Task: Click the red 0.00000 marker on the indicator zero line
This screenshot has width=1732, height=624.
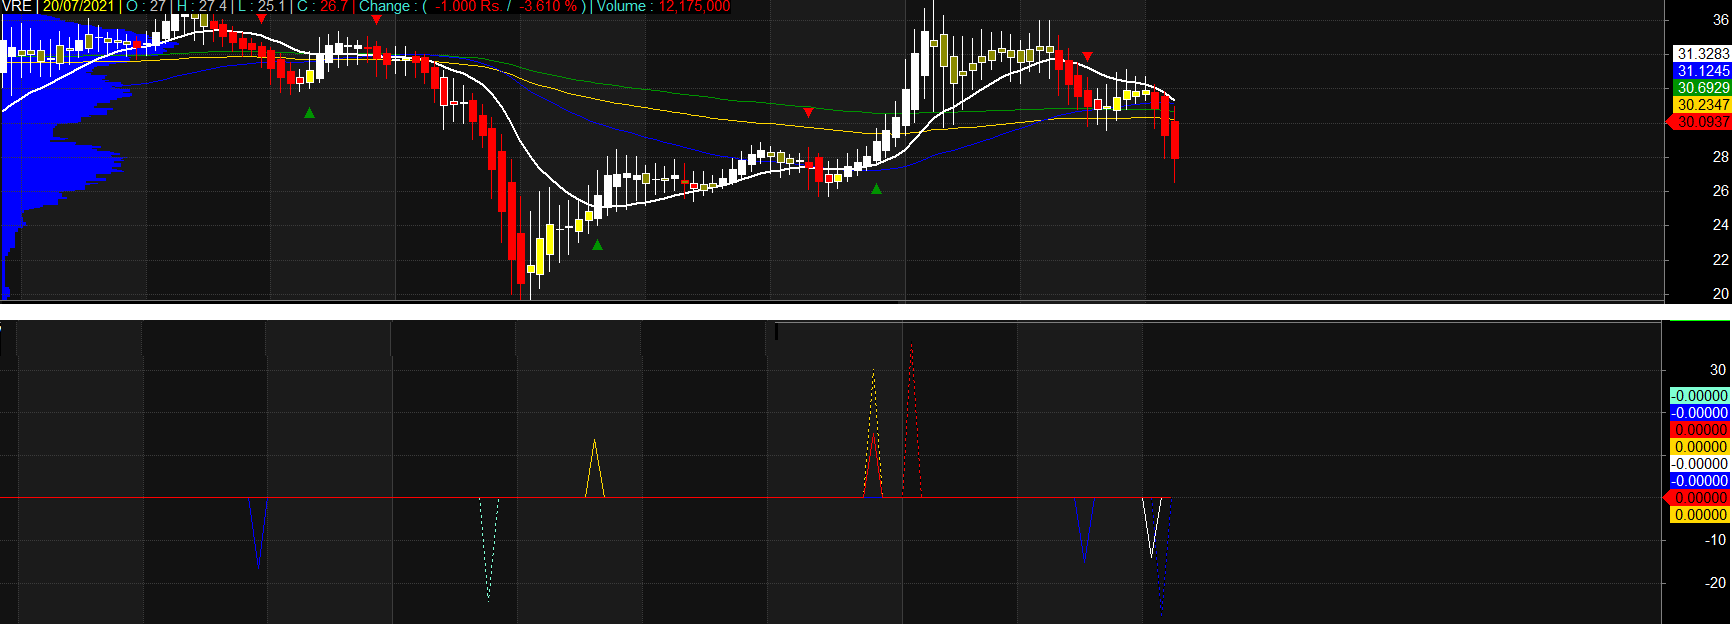Action: click(1700, 498)
